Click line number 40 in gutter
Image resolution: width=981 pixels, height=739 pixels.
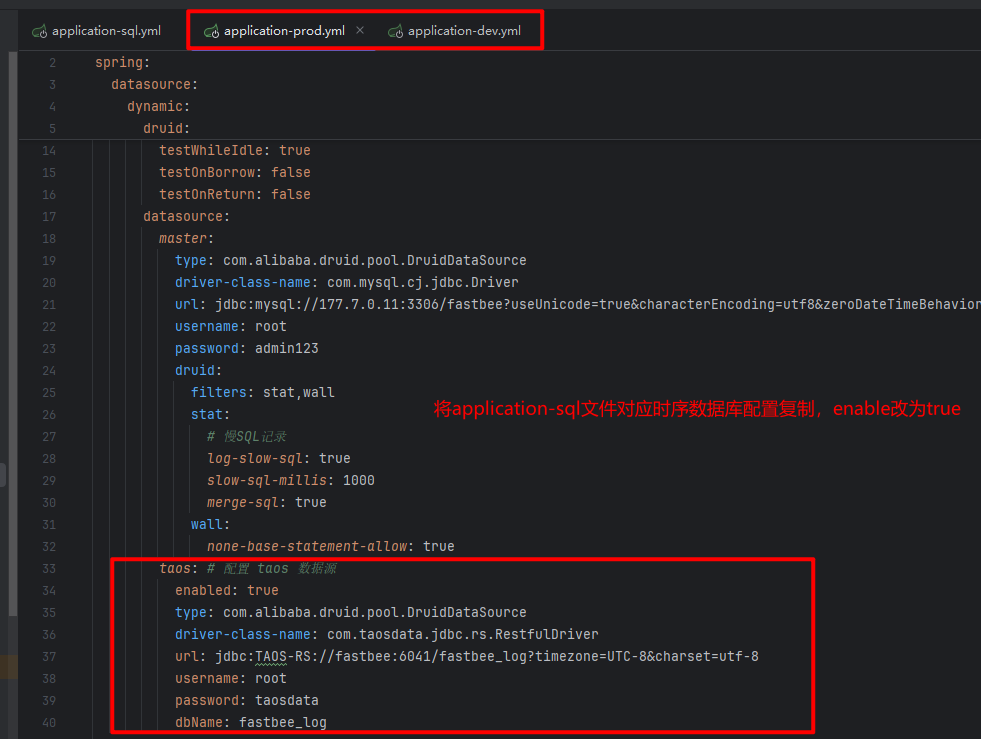pyautogui.click(x=49, y=723)
